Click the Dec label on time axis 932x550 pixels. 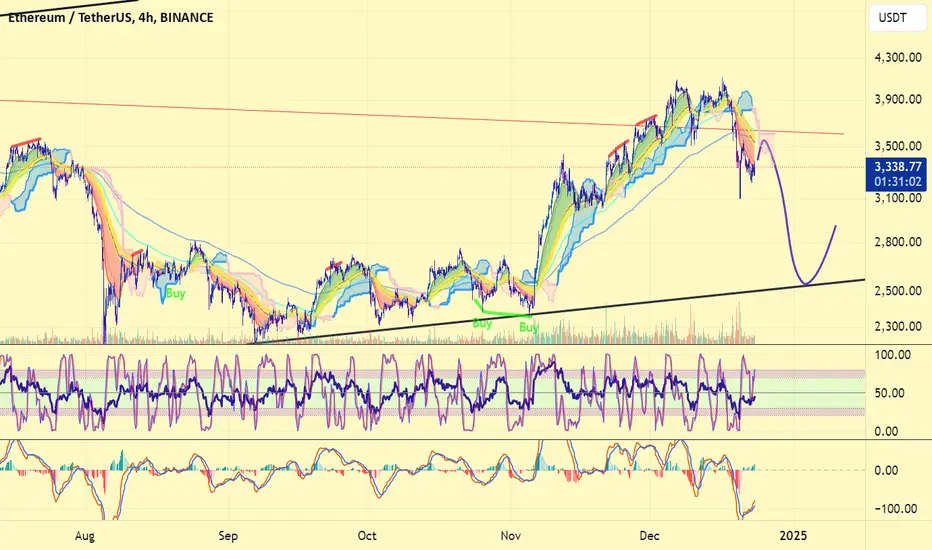649,536
